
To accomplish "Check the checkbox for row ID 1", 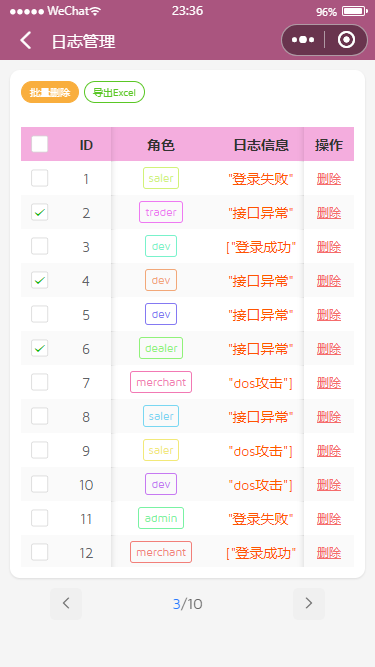I will (x=40, y=178).
